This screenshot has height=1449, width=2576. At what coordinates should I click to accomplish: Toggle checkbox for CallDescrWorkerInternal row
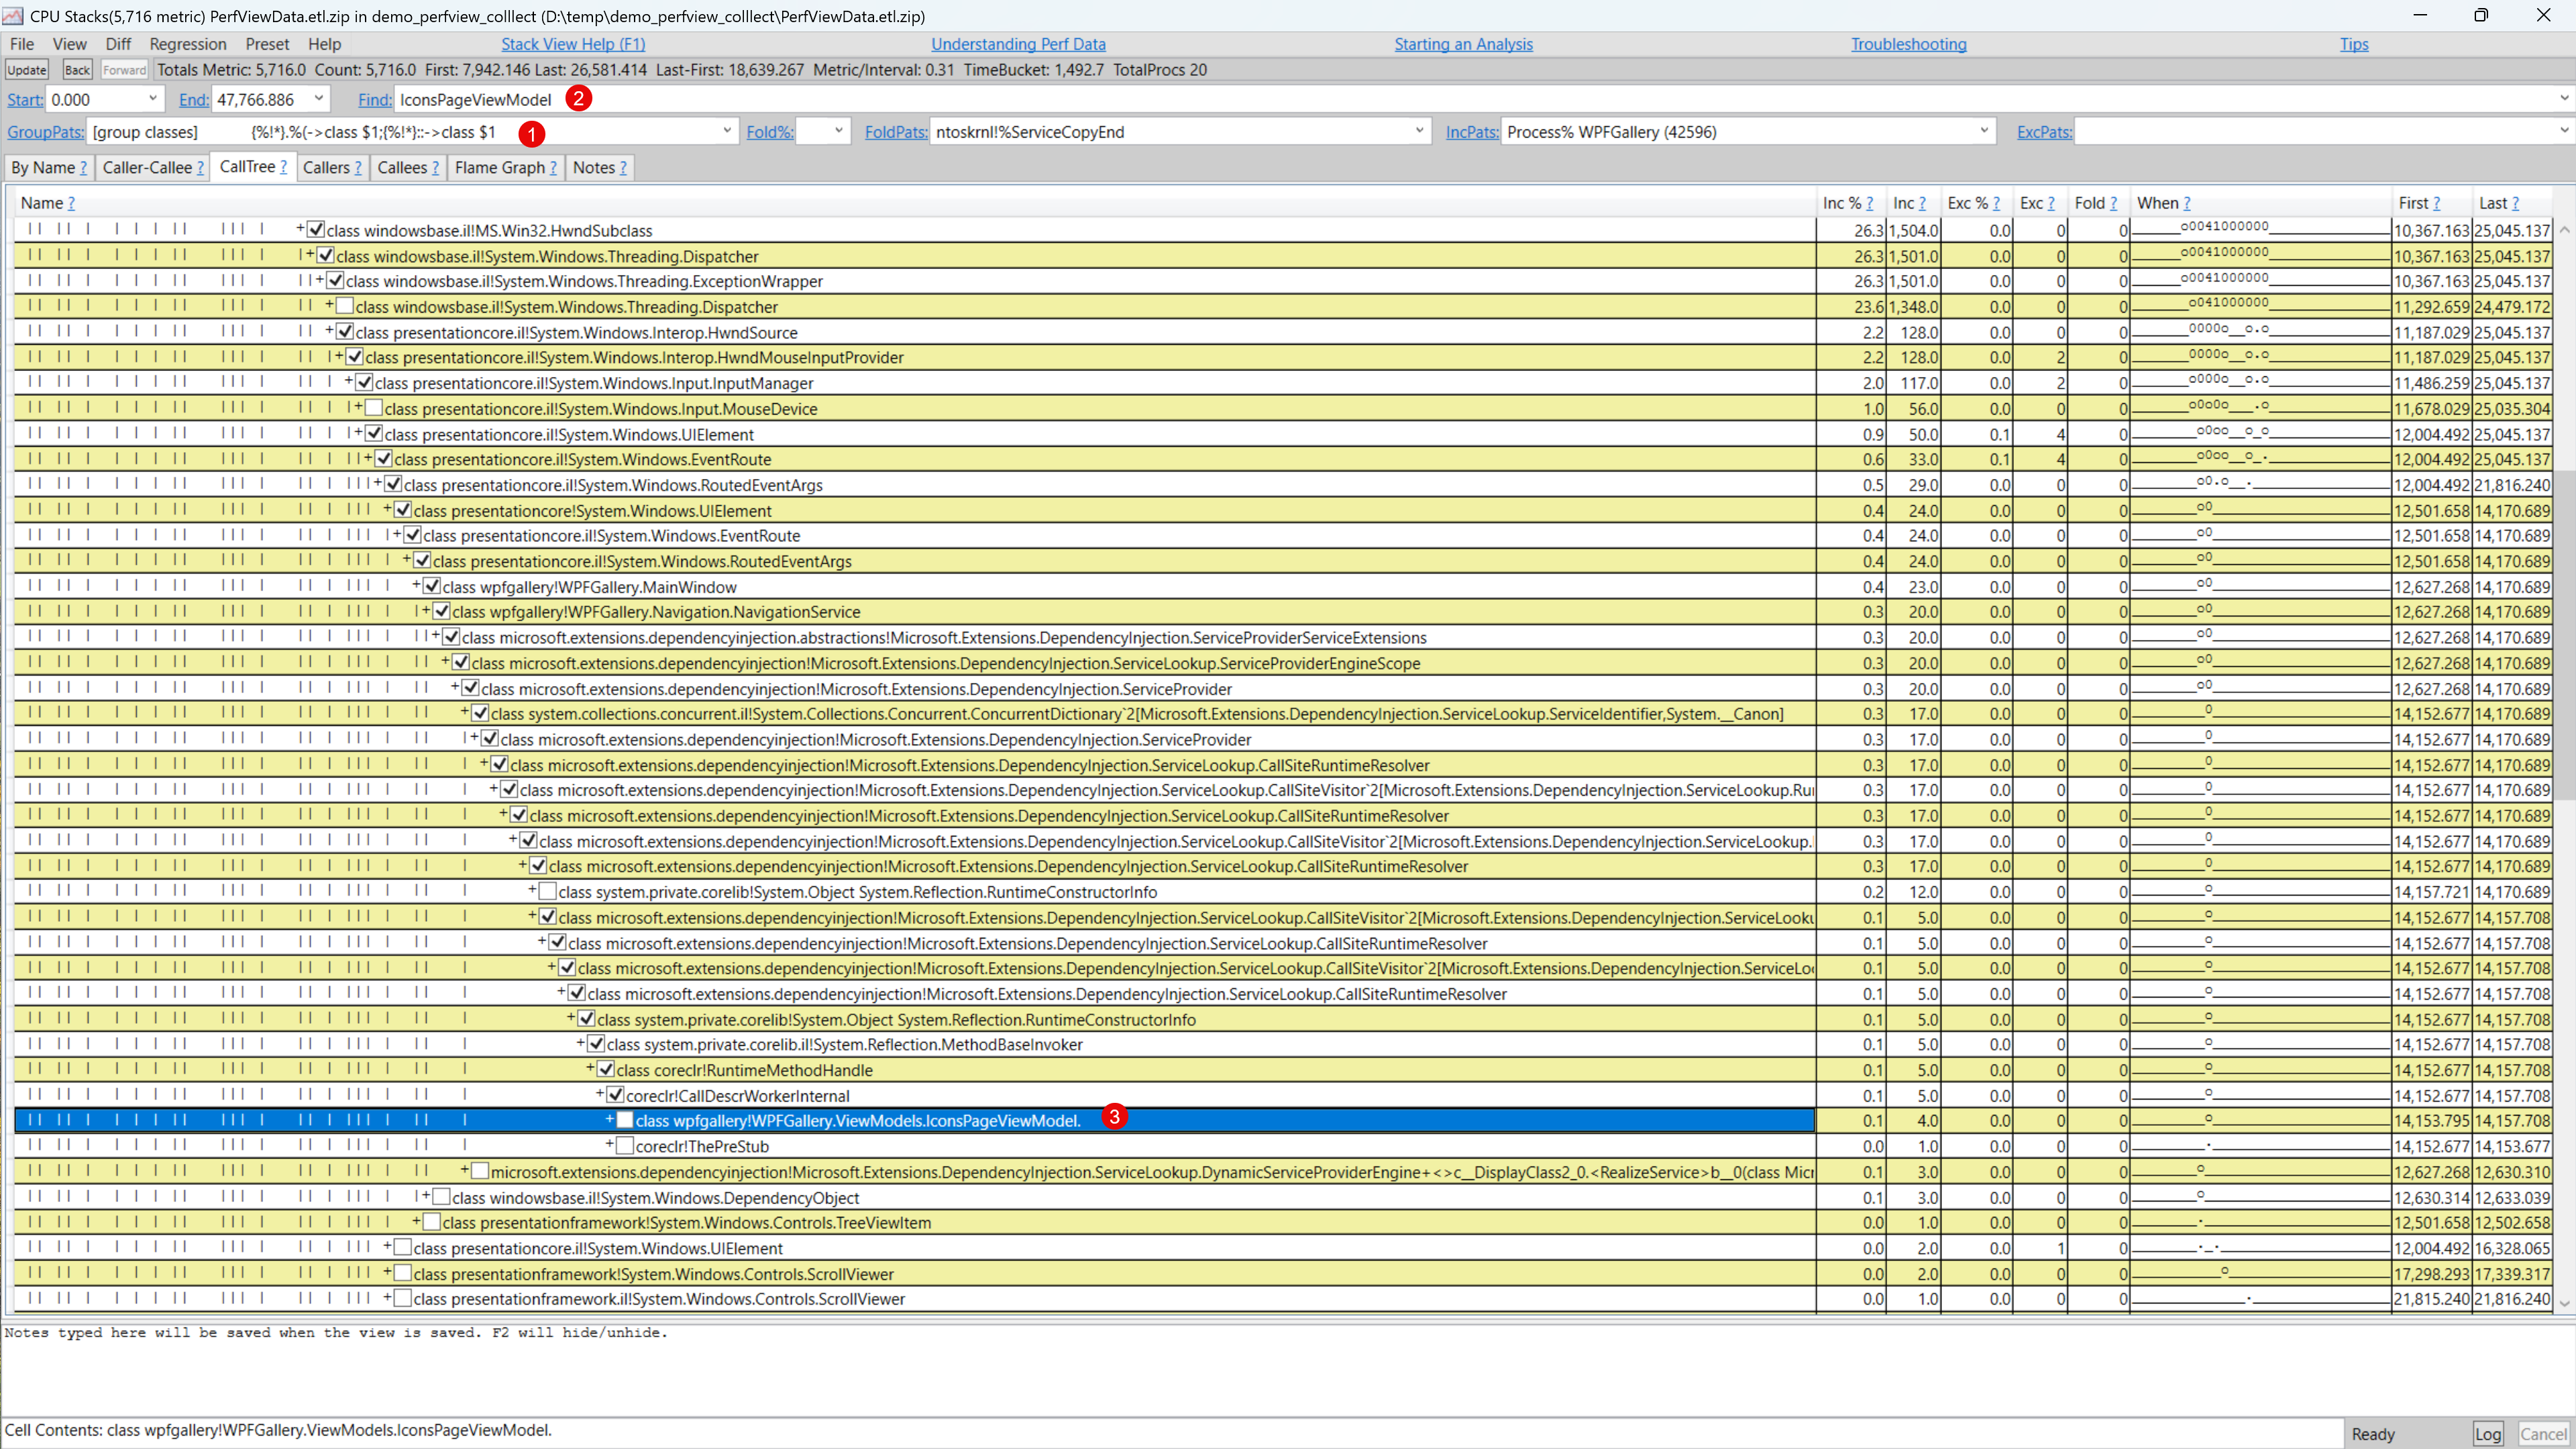pyautogui.click(x=615, y=1096)
